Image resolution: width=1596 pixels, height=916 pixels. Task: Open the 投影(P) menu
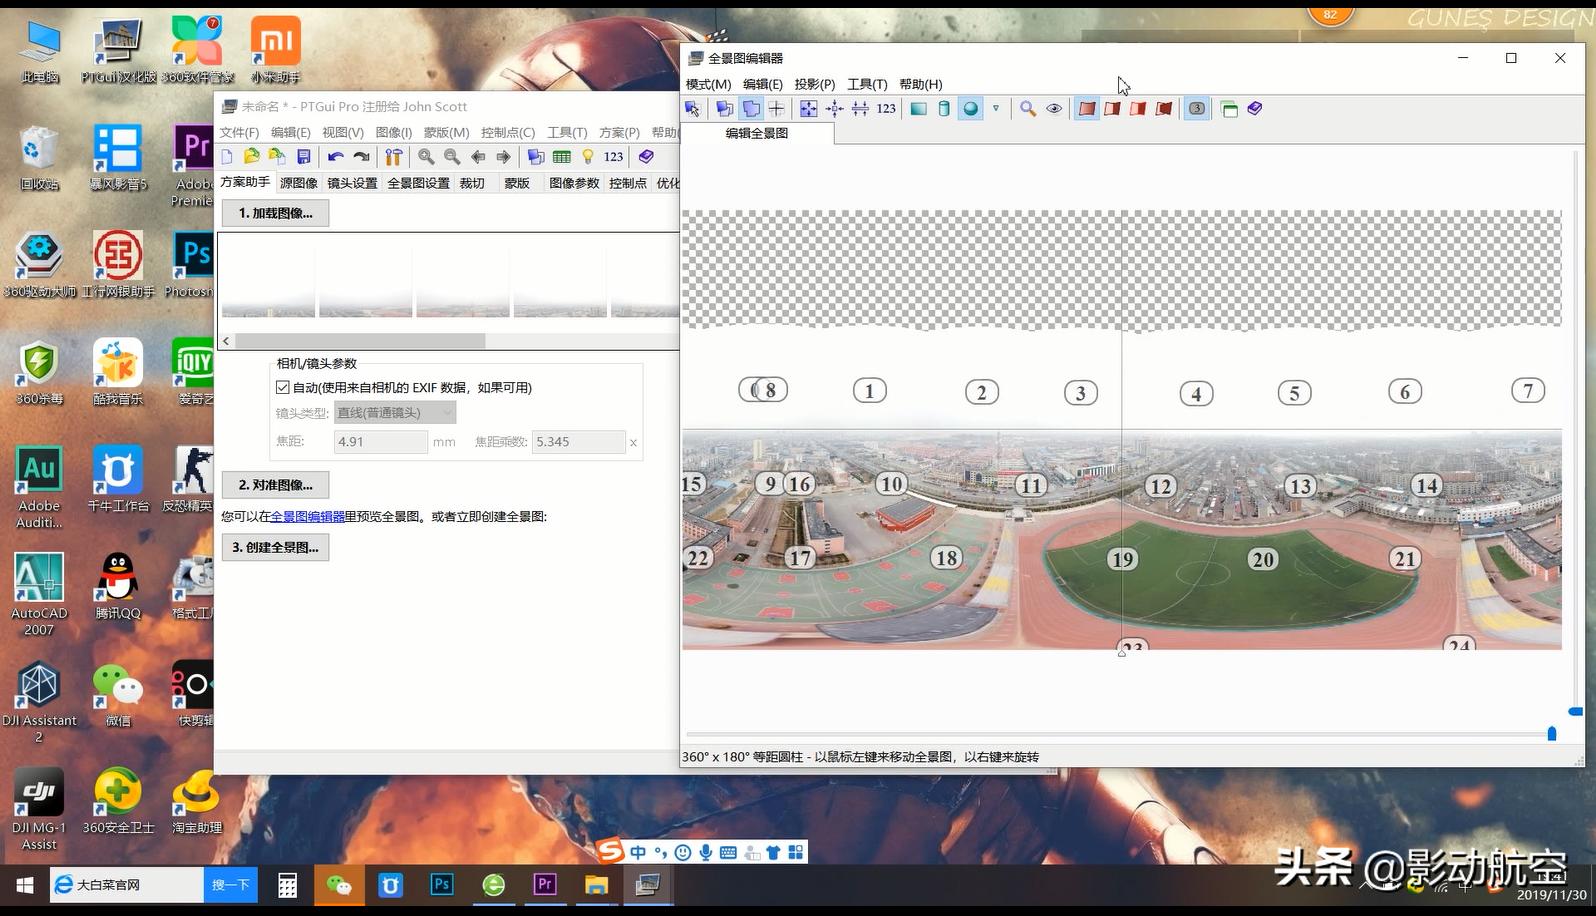coord(814,84)
